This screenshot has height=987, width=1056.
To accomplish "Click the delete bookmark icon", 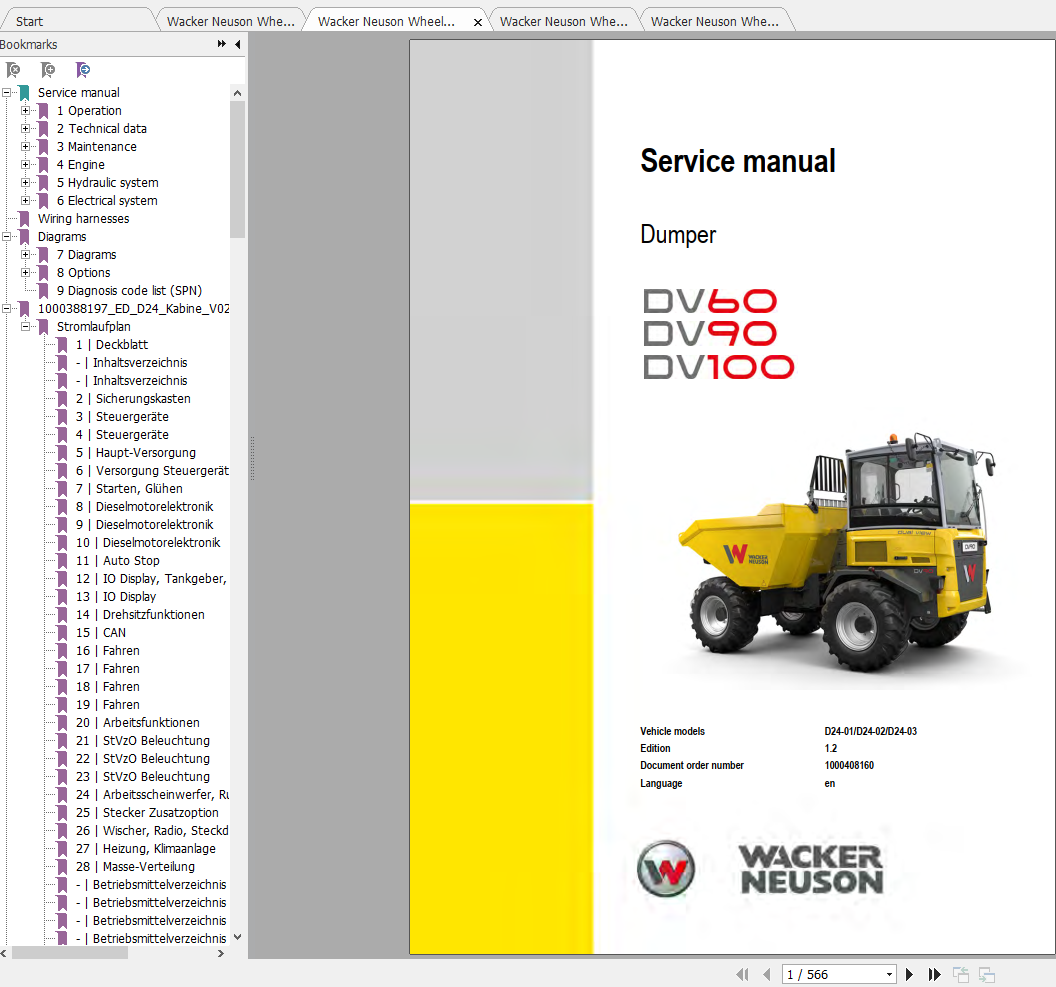I will pos(14,70).
